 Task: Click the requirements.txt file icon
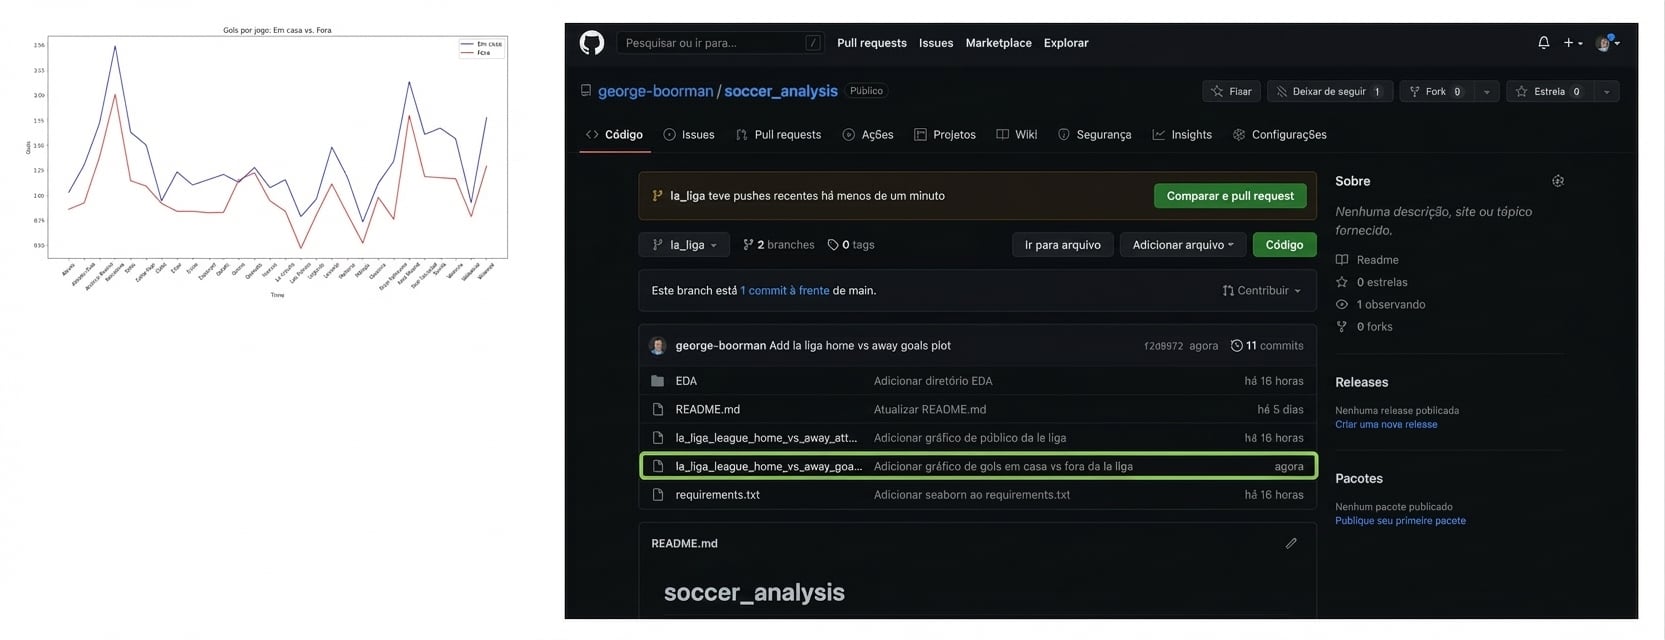pyautogui.click(x=657, y=495)
